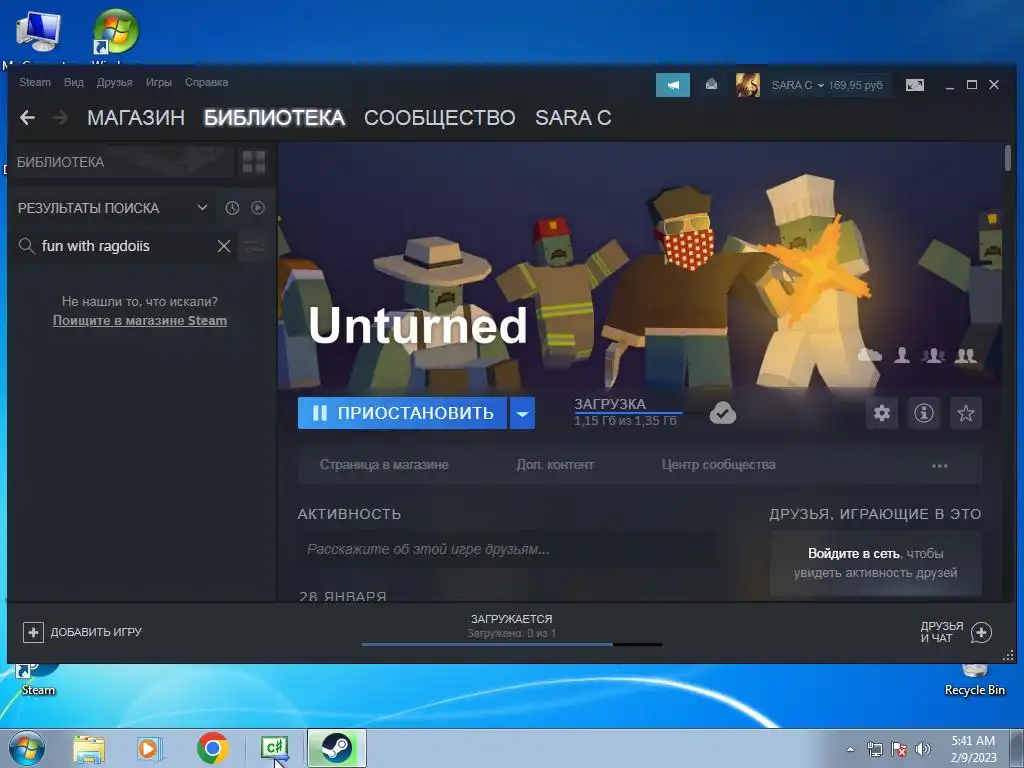1024x768 pixels.
Task: Show hidden tray icons arrow
Action: [850, 749]
